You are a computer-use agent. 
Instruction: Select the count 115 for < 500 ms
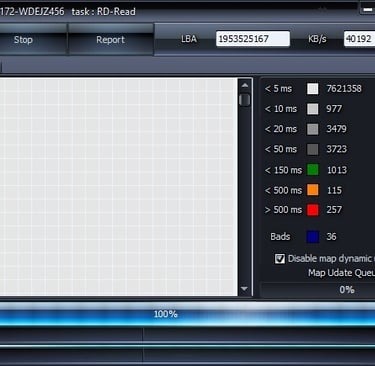click(334, 190)
